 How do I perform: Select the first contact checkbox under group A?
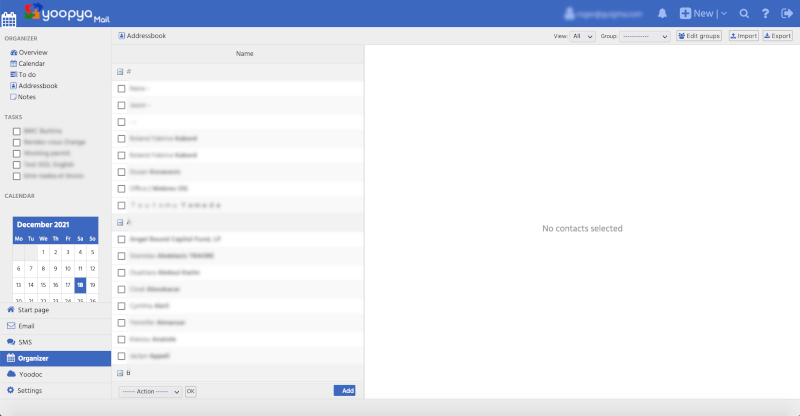pyautogui.click(x=121, y=240)
